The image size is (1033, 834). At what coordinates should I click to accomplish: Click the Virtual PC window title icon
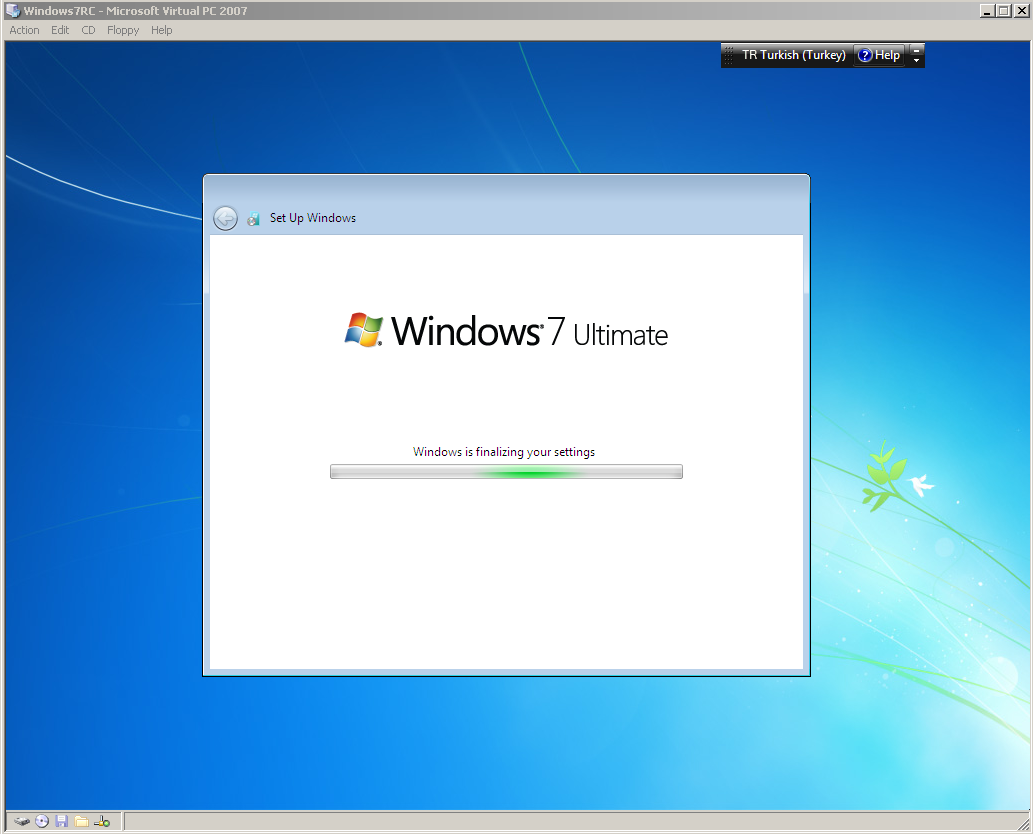point(13,11)
